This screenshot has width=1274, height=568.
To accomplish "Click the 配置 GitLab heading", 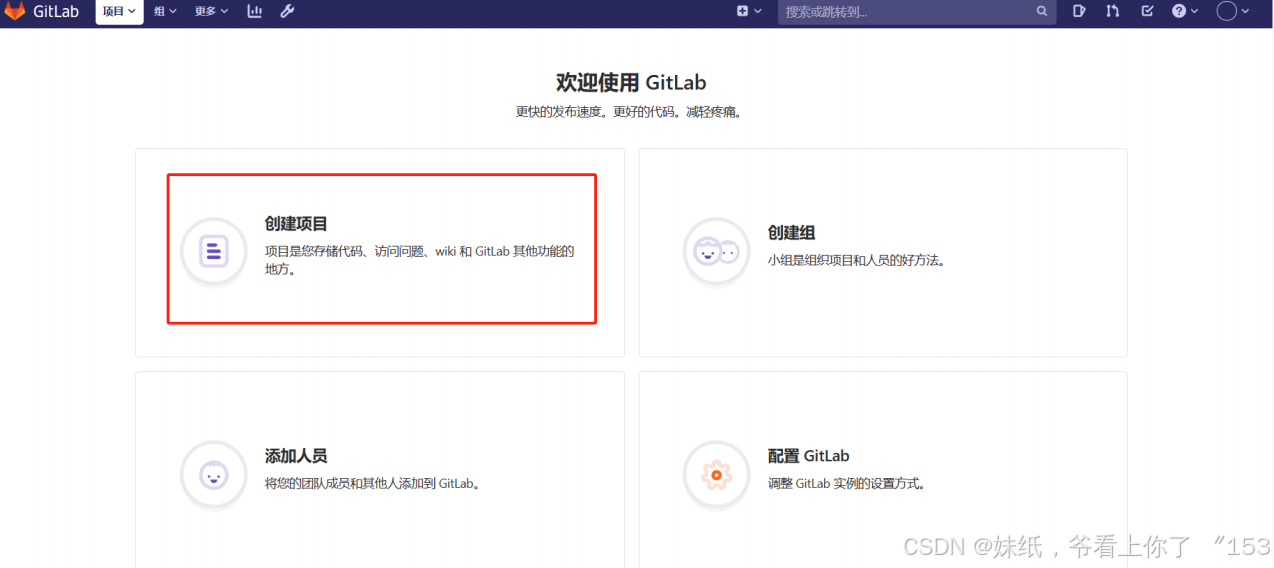I will pos(808,456).
